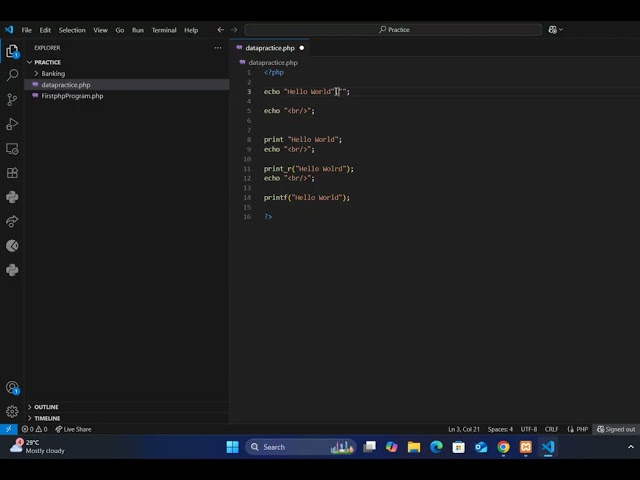This screenshot has height=480, width=640.
Task: Open the View menu
Action: point(100,30)
